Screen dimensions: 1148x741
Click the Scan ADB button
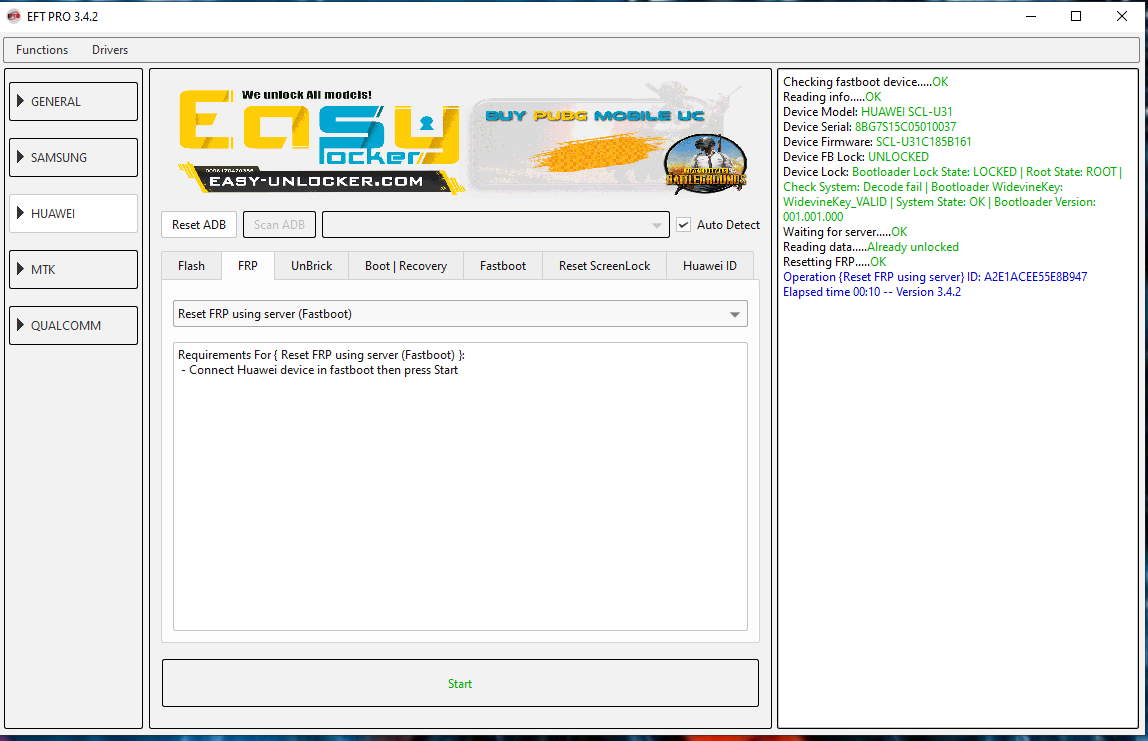pyautogui.click(x=279, y=225)
